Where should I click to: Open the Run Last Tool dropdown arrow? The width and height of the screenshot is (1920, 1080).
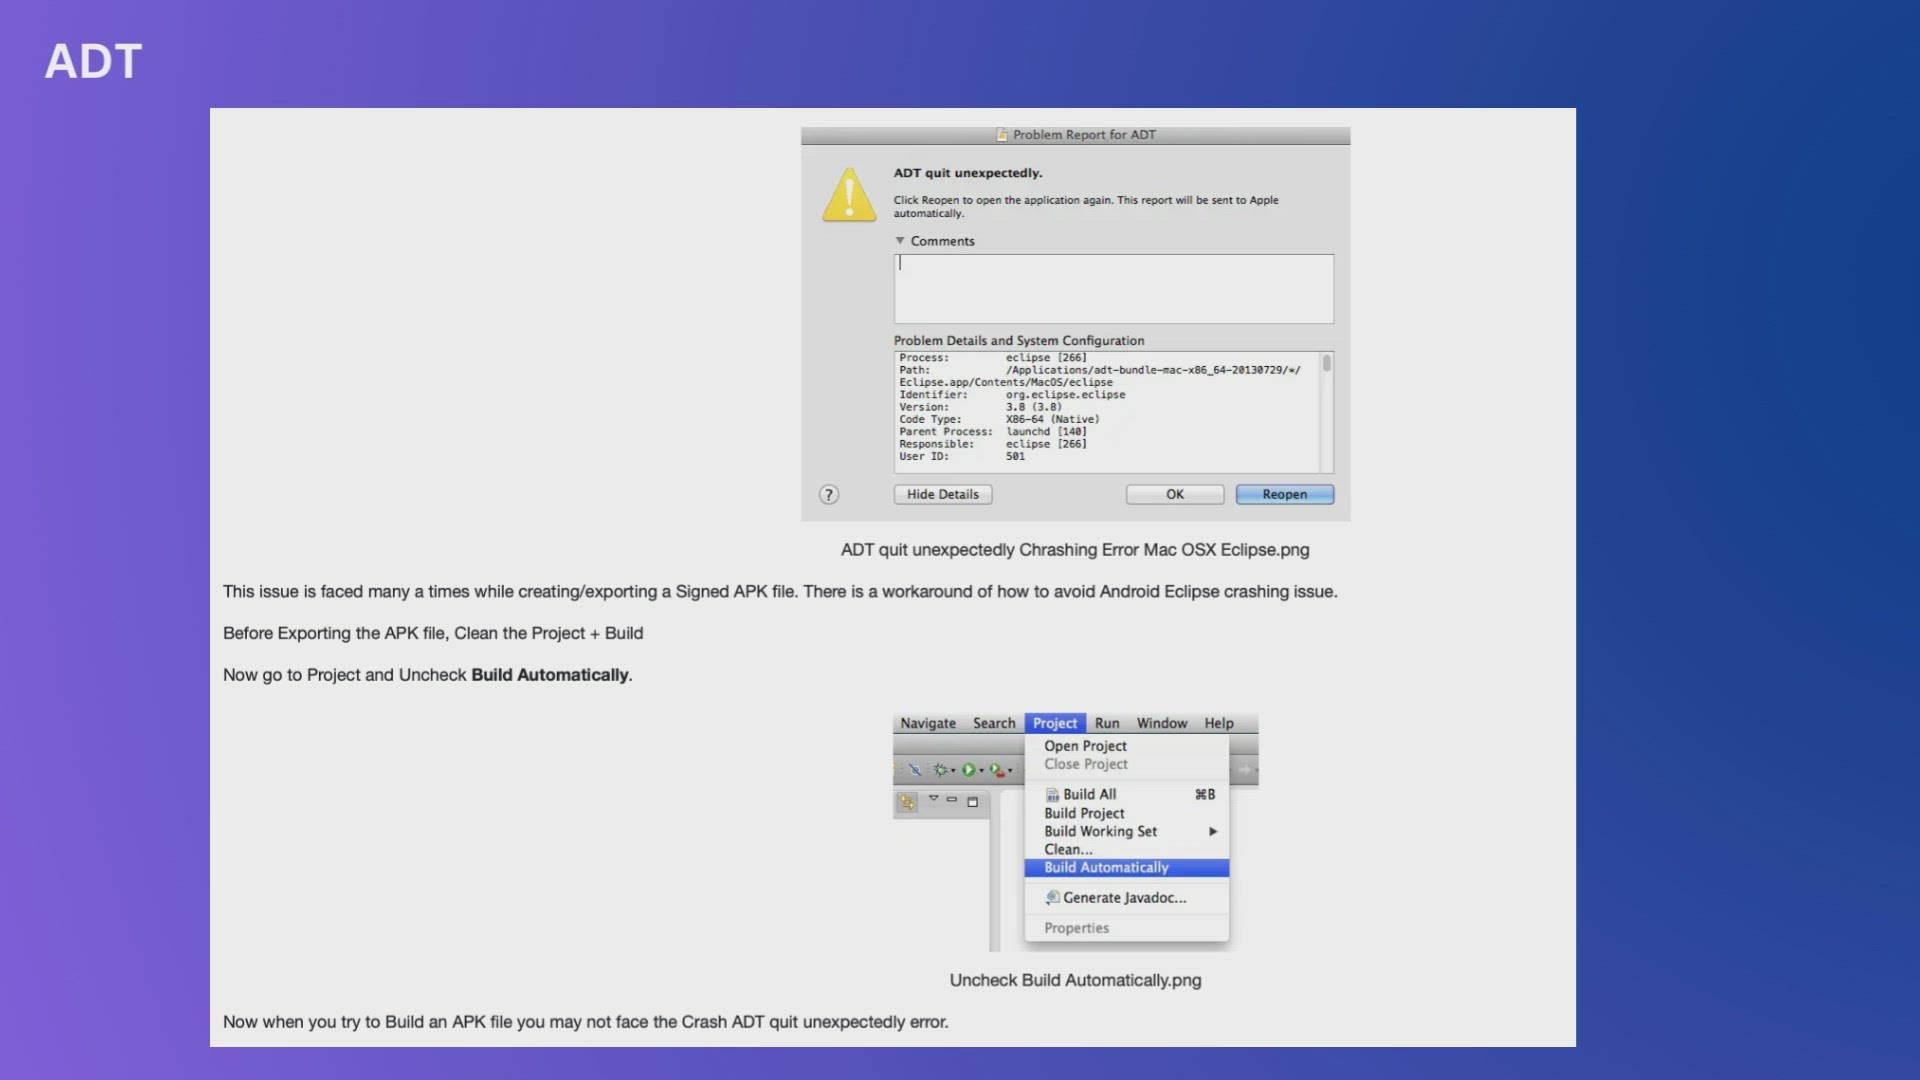pos(1010,771)
